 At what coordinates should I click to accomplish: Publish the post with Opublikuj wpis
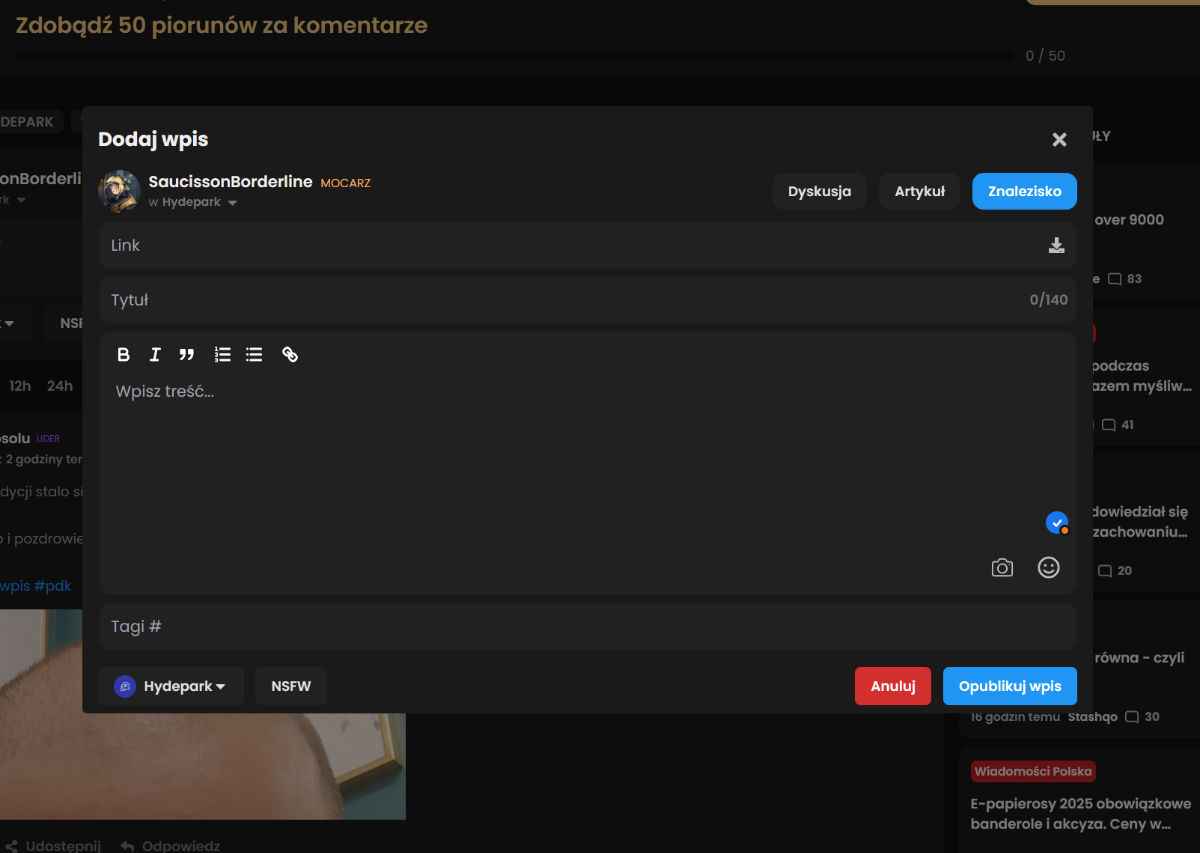pos(1009,686)
